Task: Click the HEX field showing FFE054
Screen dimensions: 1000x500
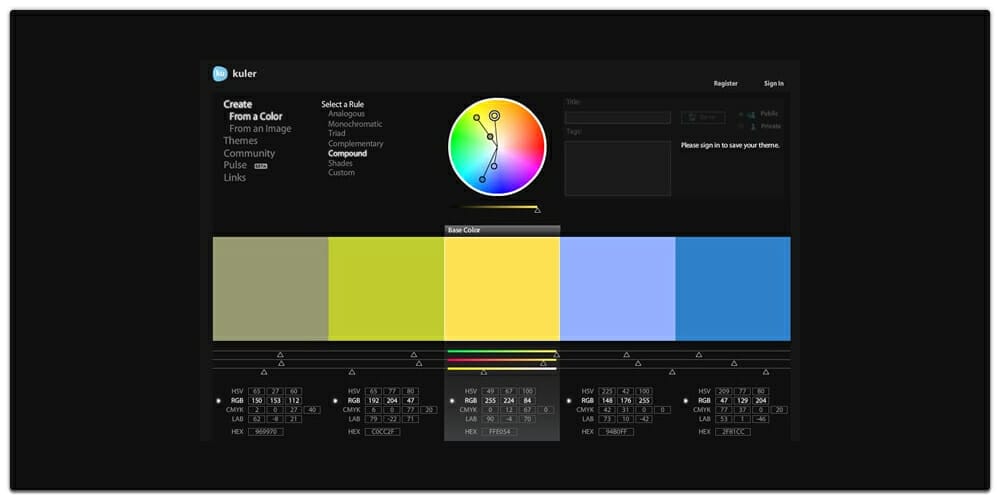Action: pyautogui.click(x=499, y=432)
